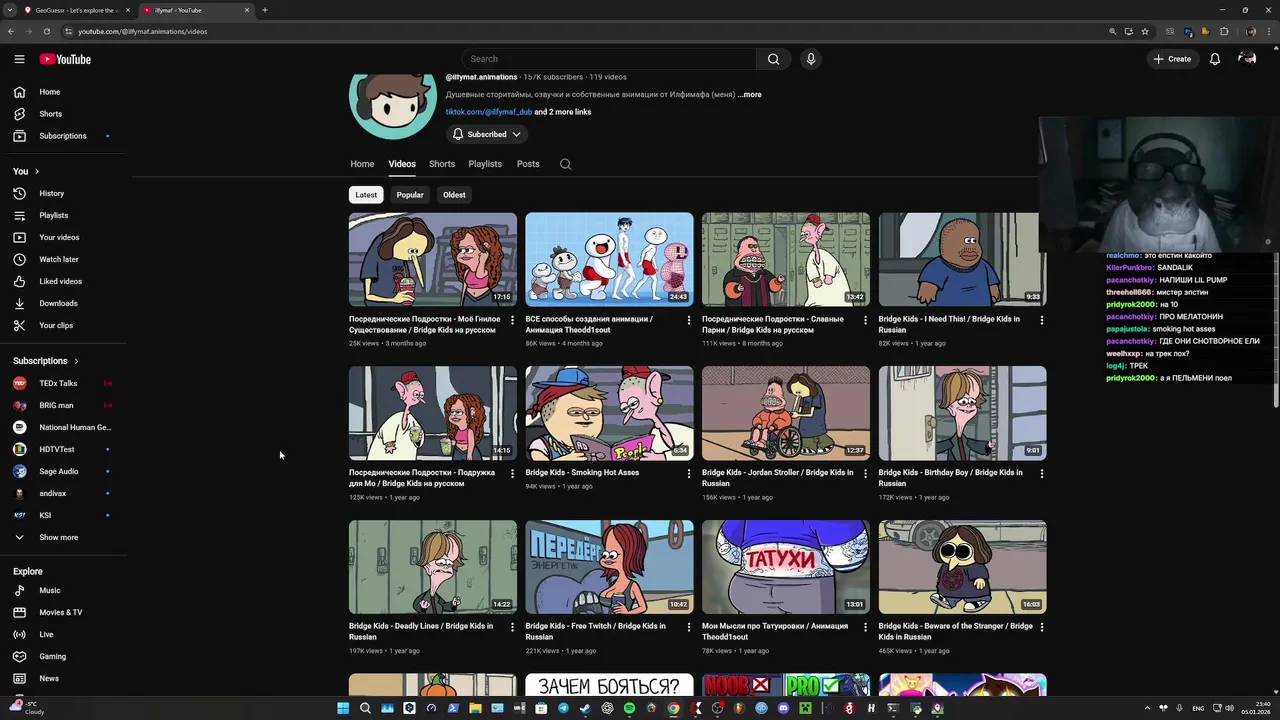Screen dimensions: 1280x720
Task: Go to YouTube home via logo
Action: pyautogui.click(x=65, y=59)
